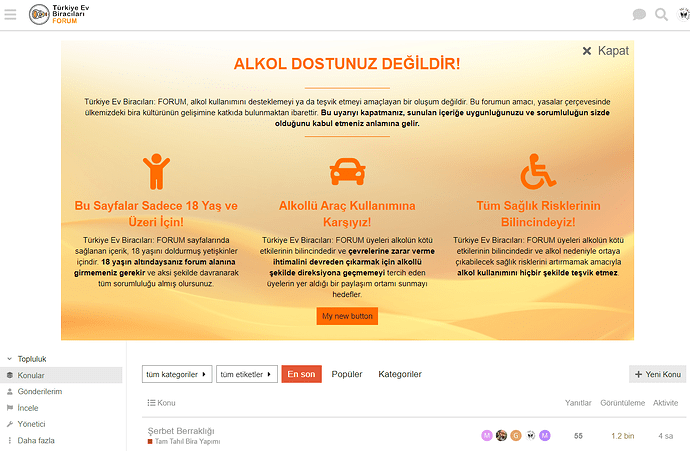Click the Tüm Sağlık Risklerinin Bilincindeyiz! heading
Viewport: 690px width, 451px height.
coord(538,214)
